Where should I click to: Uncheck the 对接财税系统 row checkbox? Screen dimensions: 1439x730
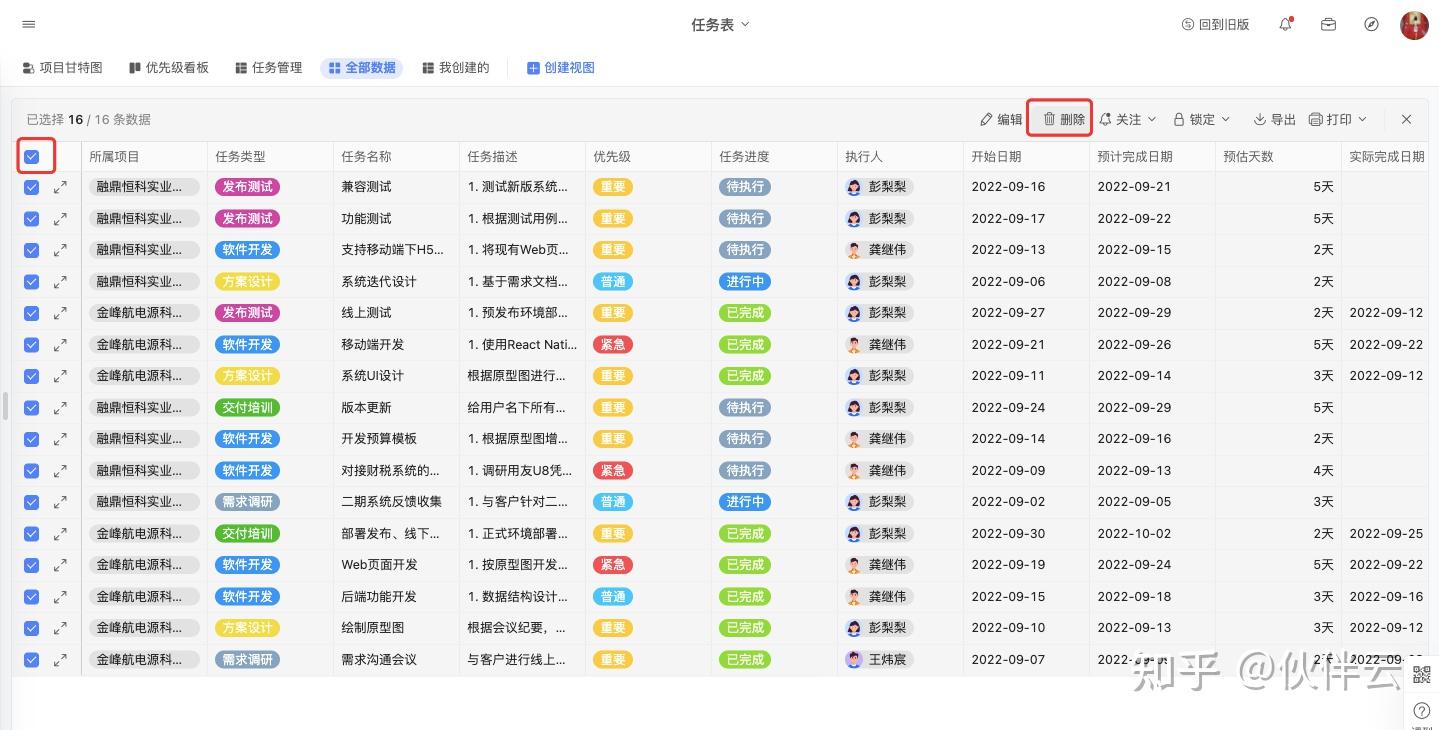31,470
